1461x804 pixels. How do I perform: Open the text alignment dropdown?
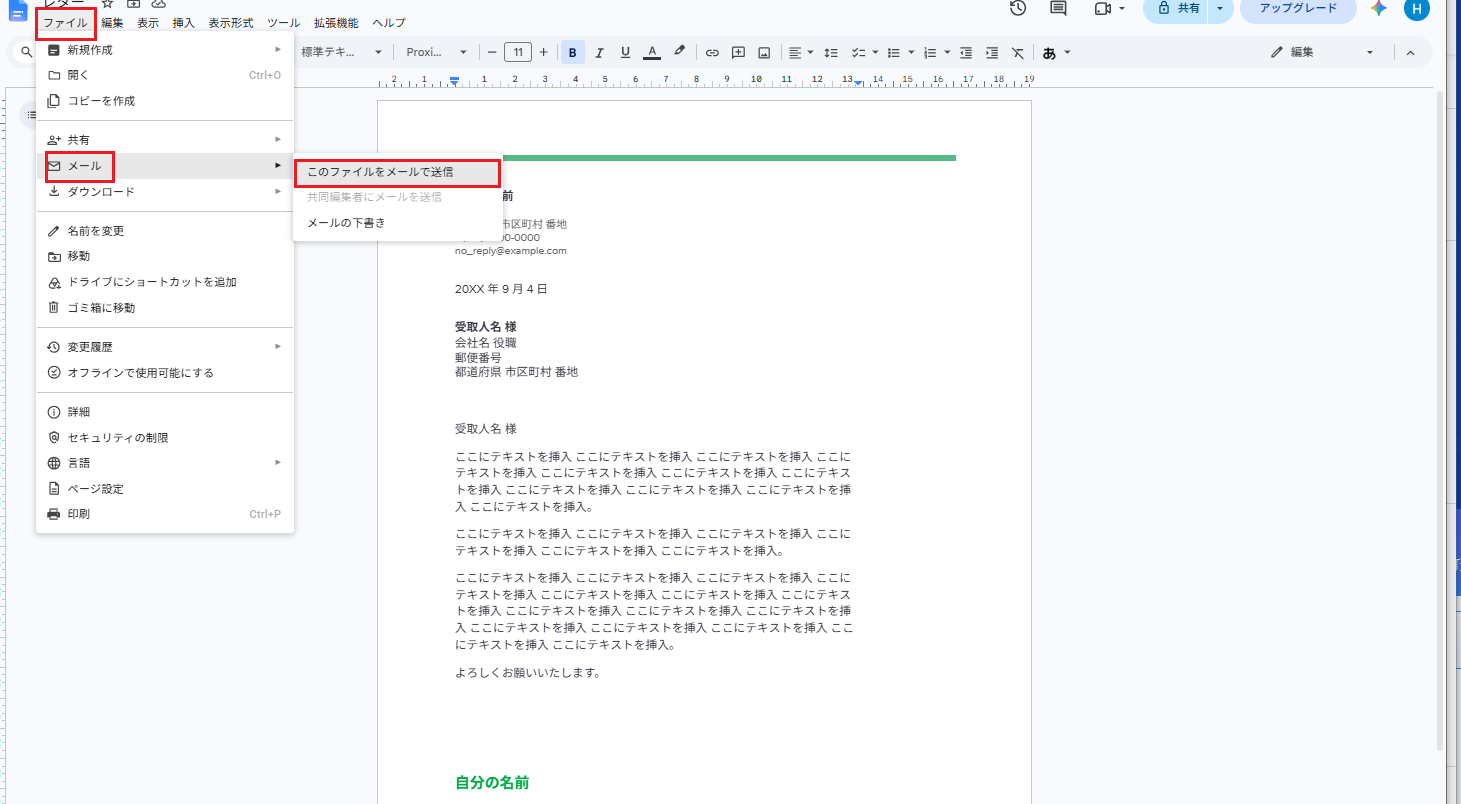point(799,52)
